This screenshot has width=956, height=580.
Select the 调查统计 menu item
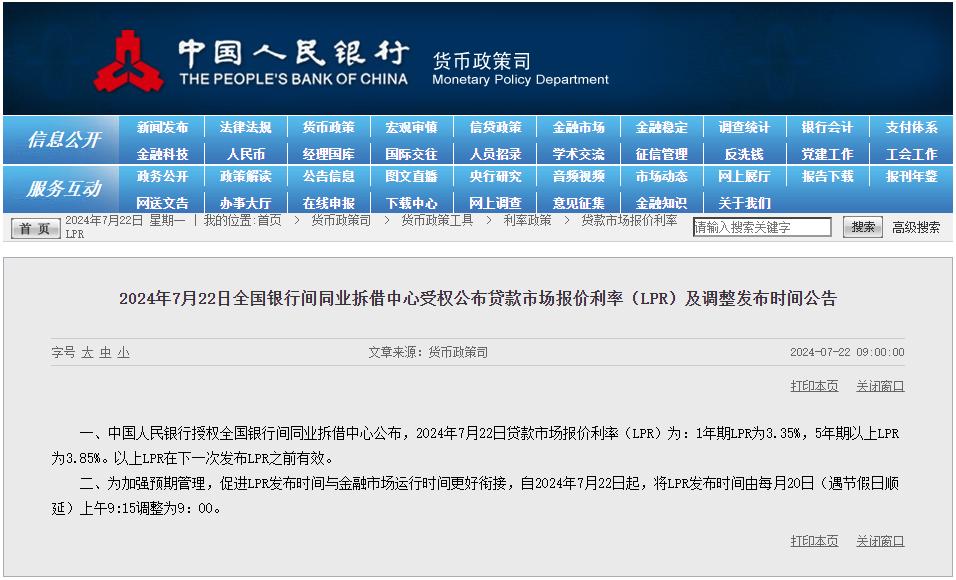click(744, 128)
